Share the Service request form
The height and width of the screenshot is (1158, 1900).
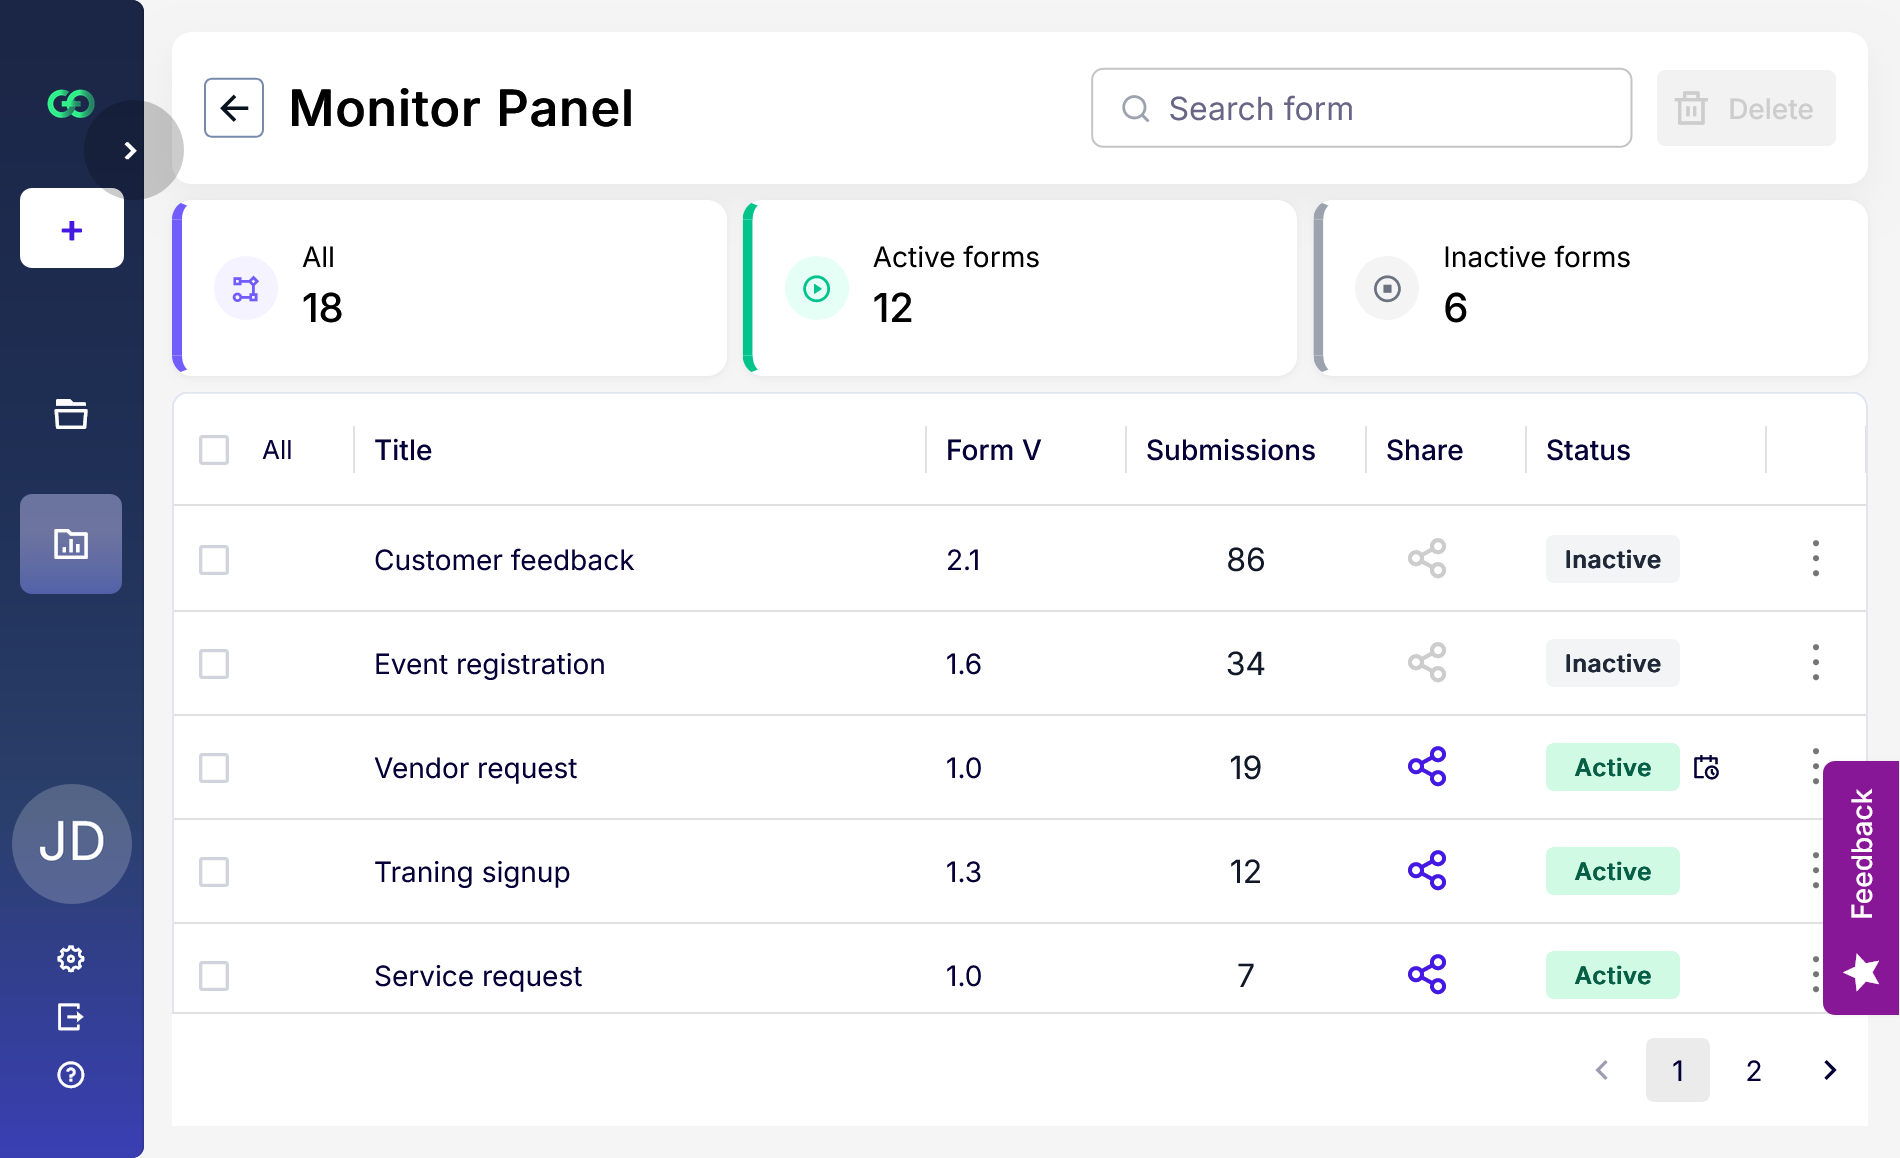(1427, 975)
